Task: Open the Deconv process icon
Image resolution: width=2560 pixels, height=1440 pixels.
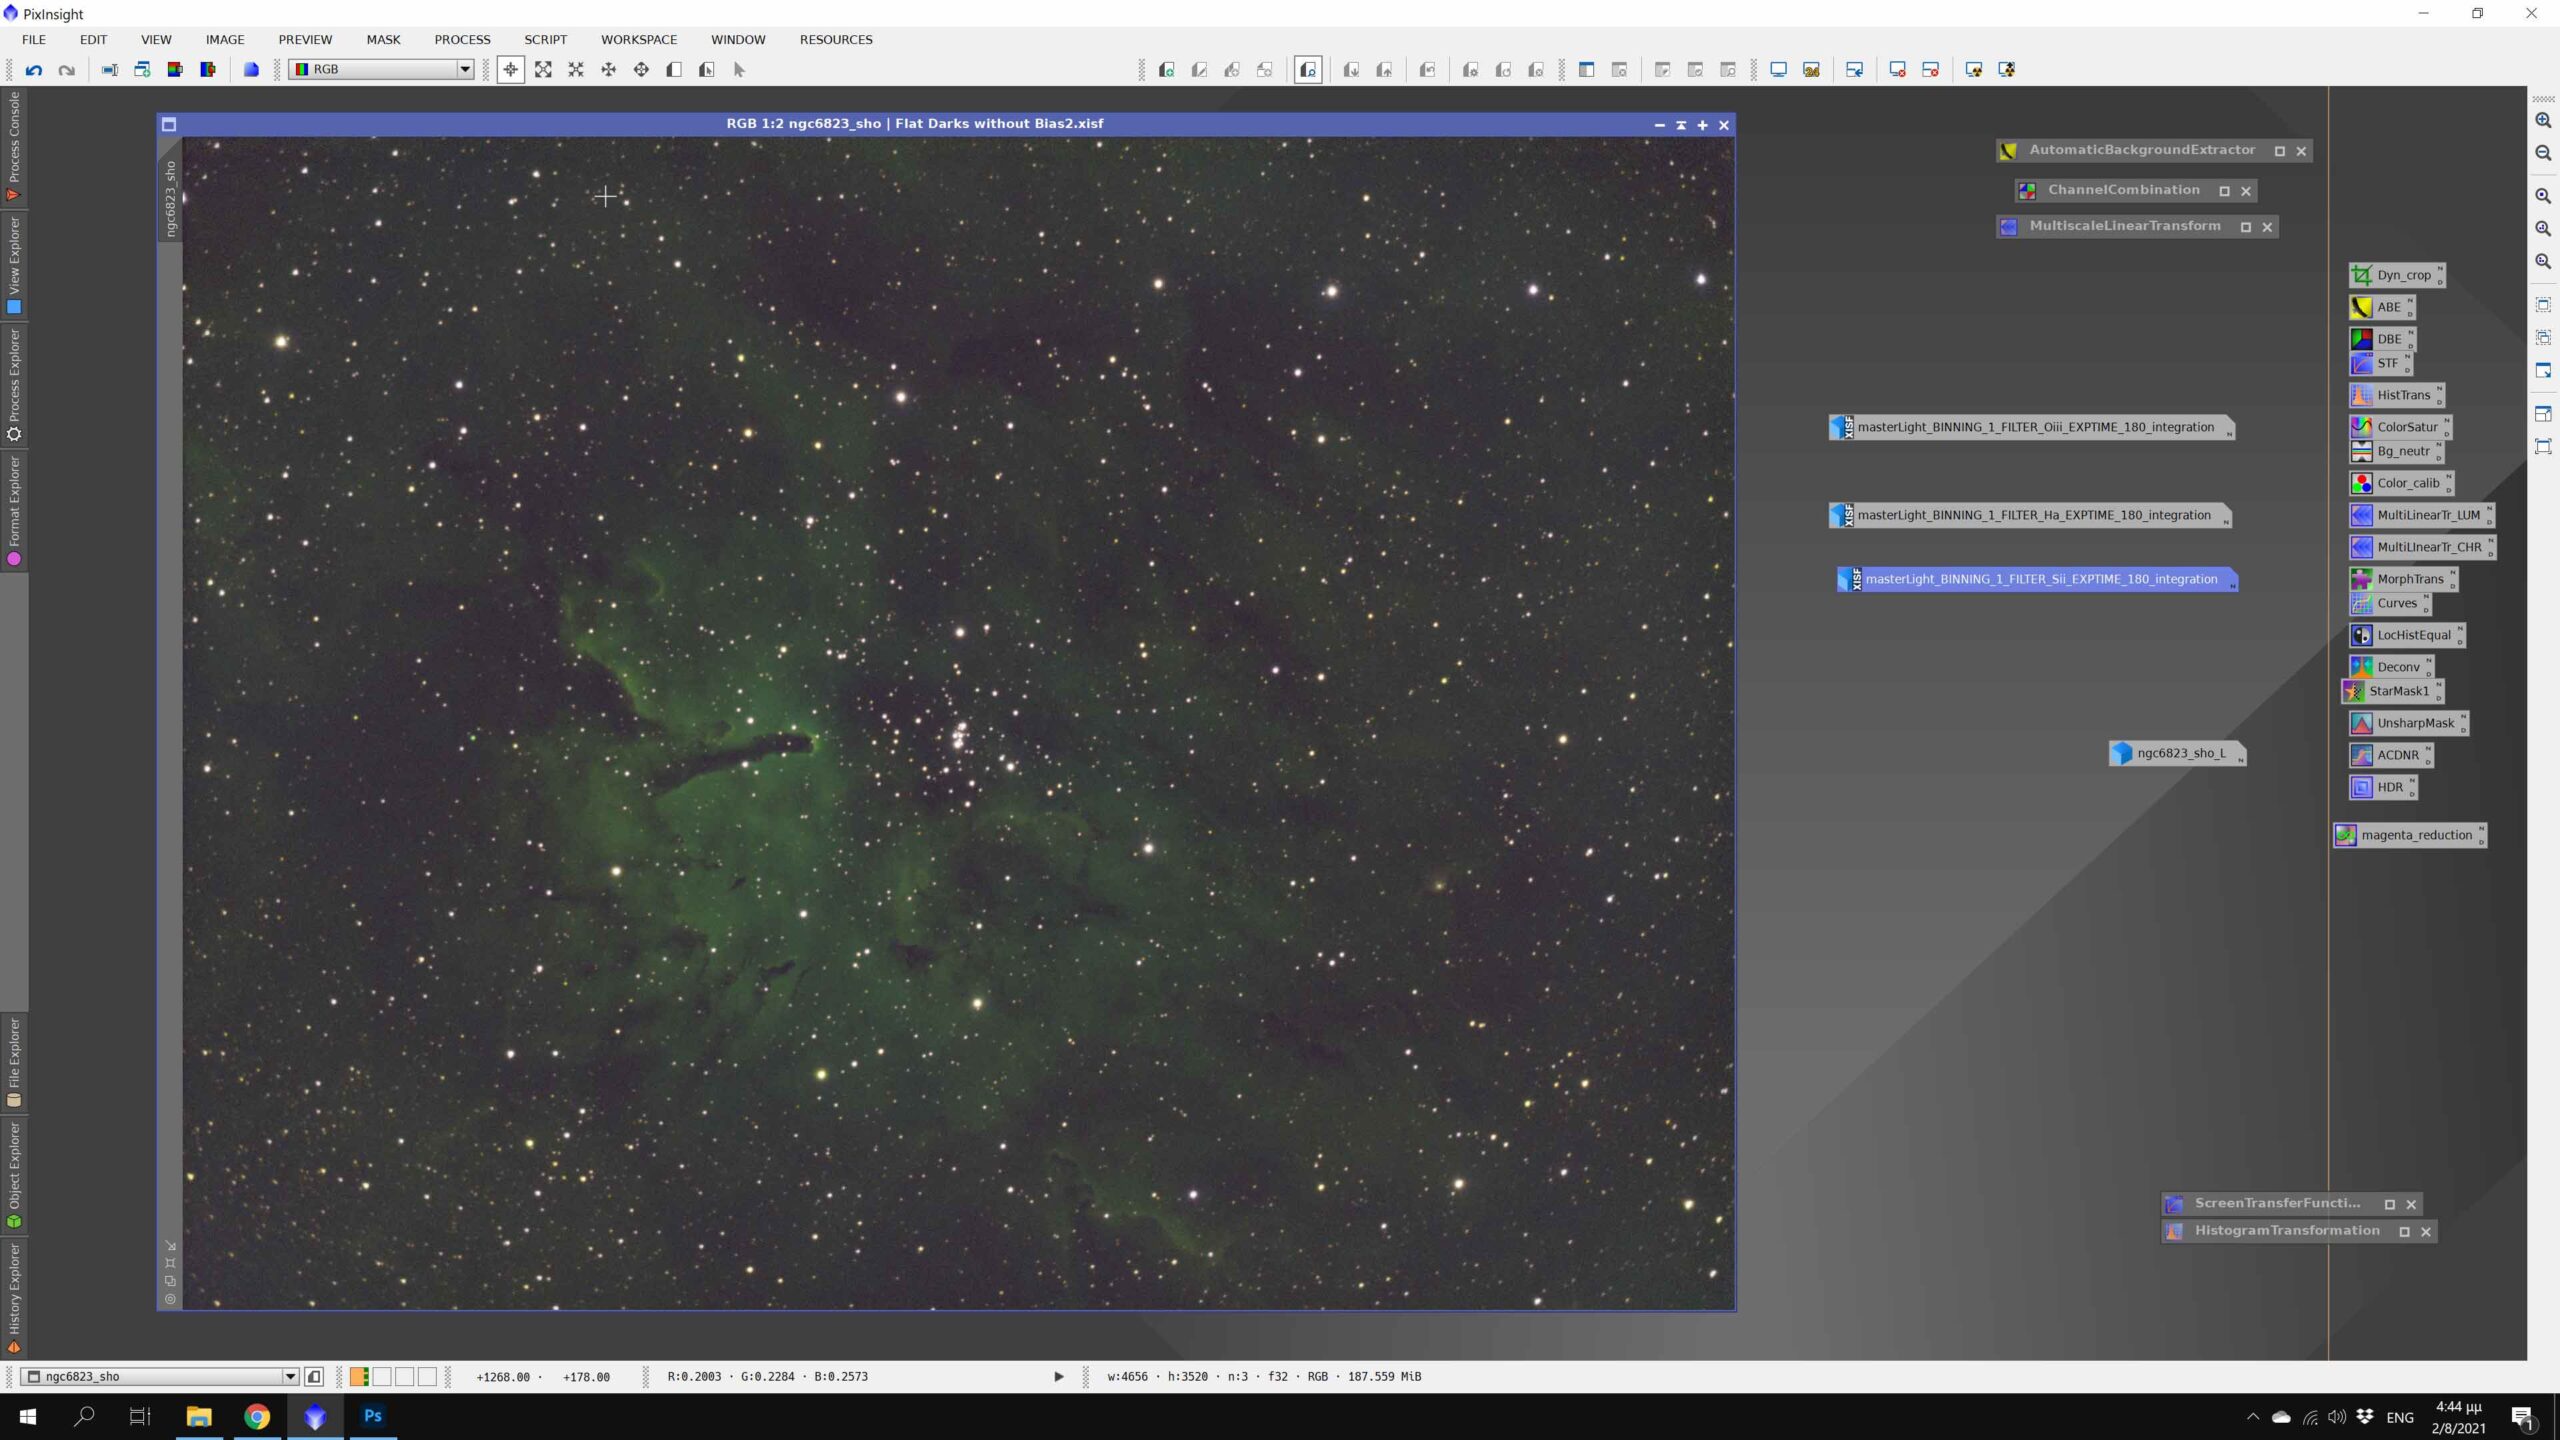Action: (2392, 667)
